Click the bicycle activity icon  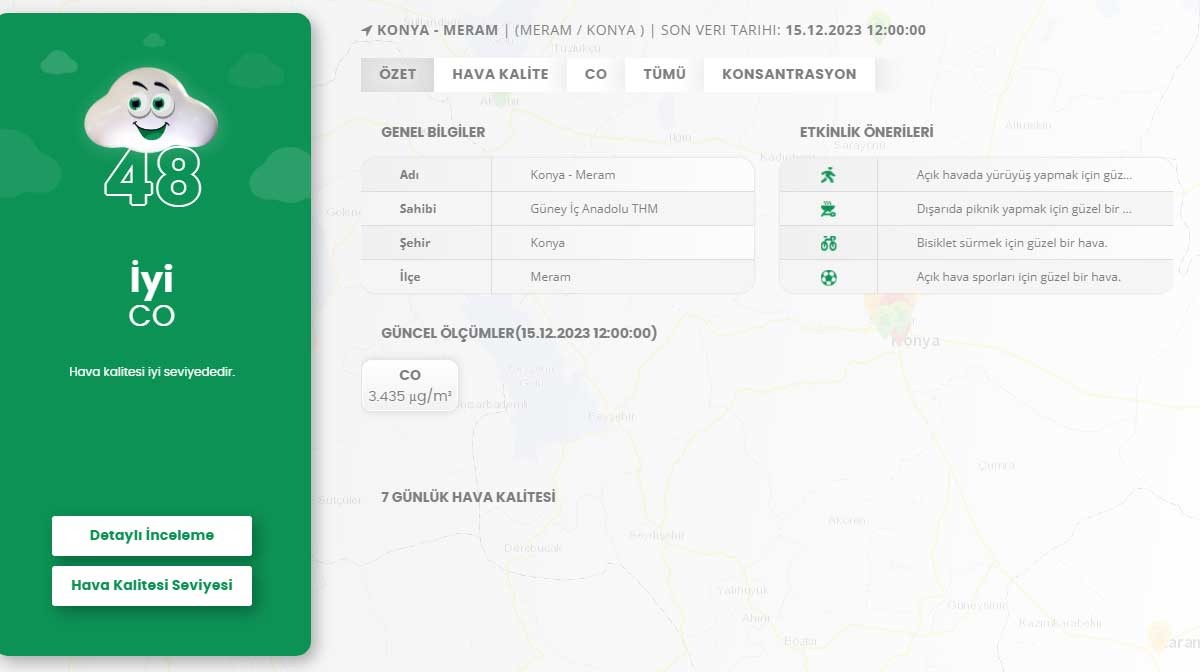[x=828, y=243]
